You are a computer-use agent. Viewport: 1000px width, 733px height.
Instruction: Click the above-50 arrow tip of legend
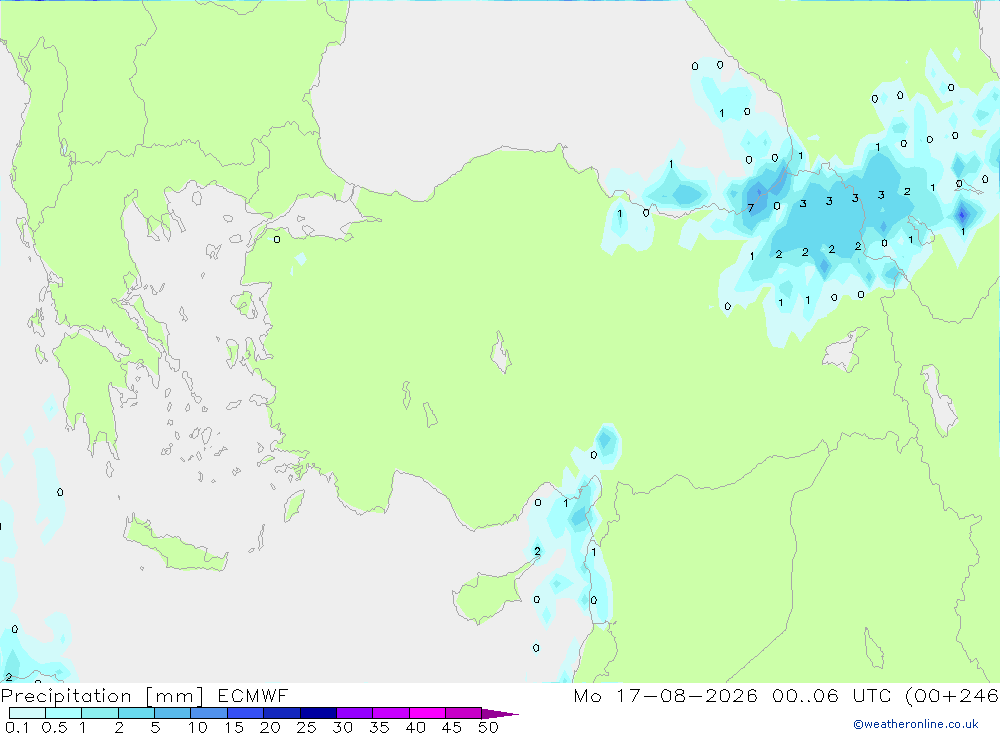[x=501, y=713]
